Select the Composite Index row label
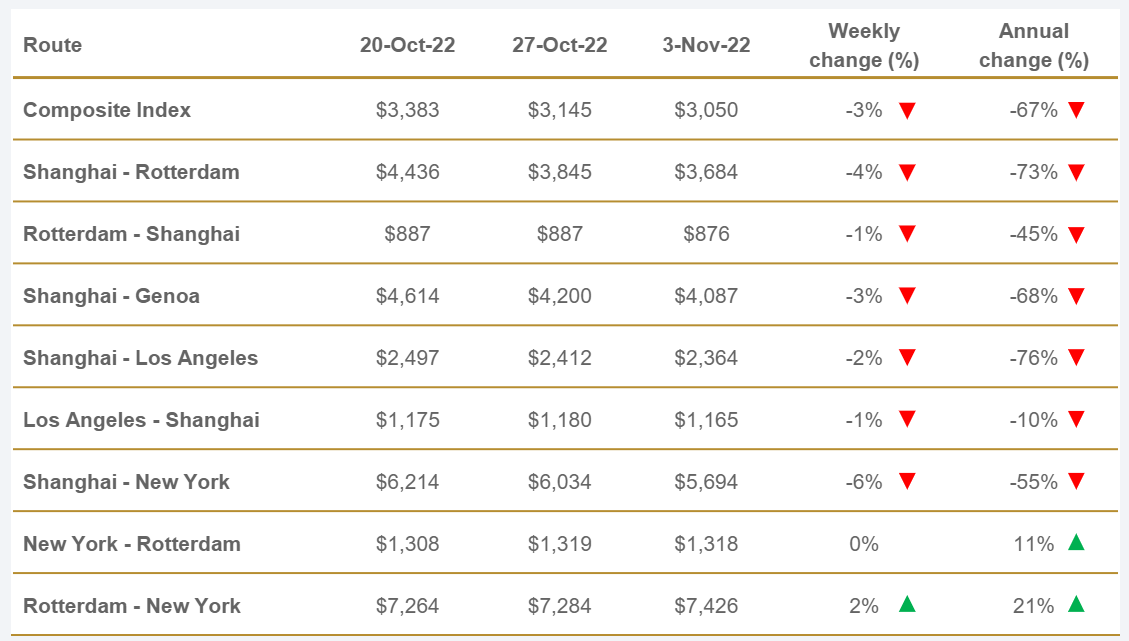This screenshot has width=1129, height=641. click(107, 110)
